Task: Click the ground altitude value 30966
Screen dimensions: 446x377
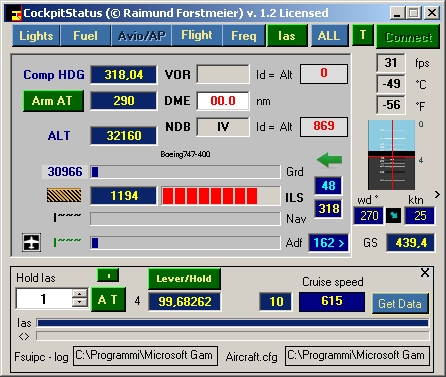Action: pos(65,172)
